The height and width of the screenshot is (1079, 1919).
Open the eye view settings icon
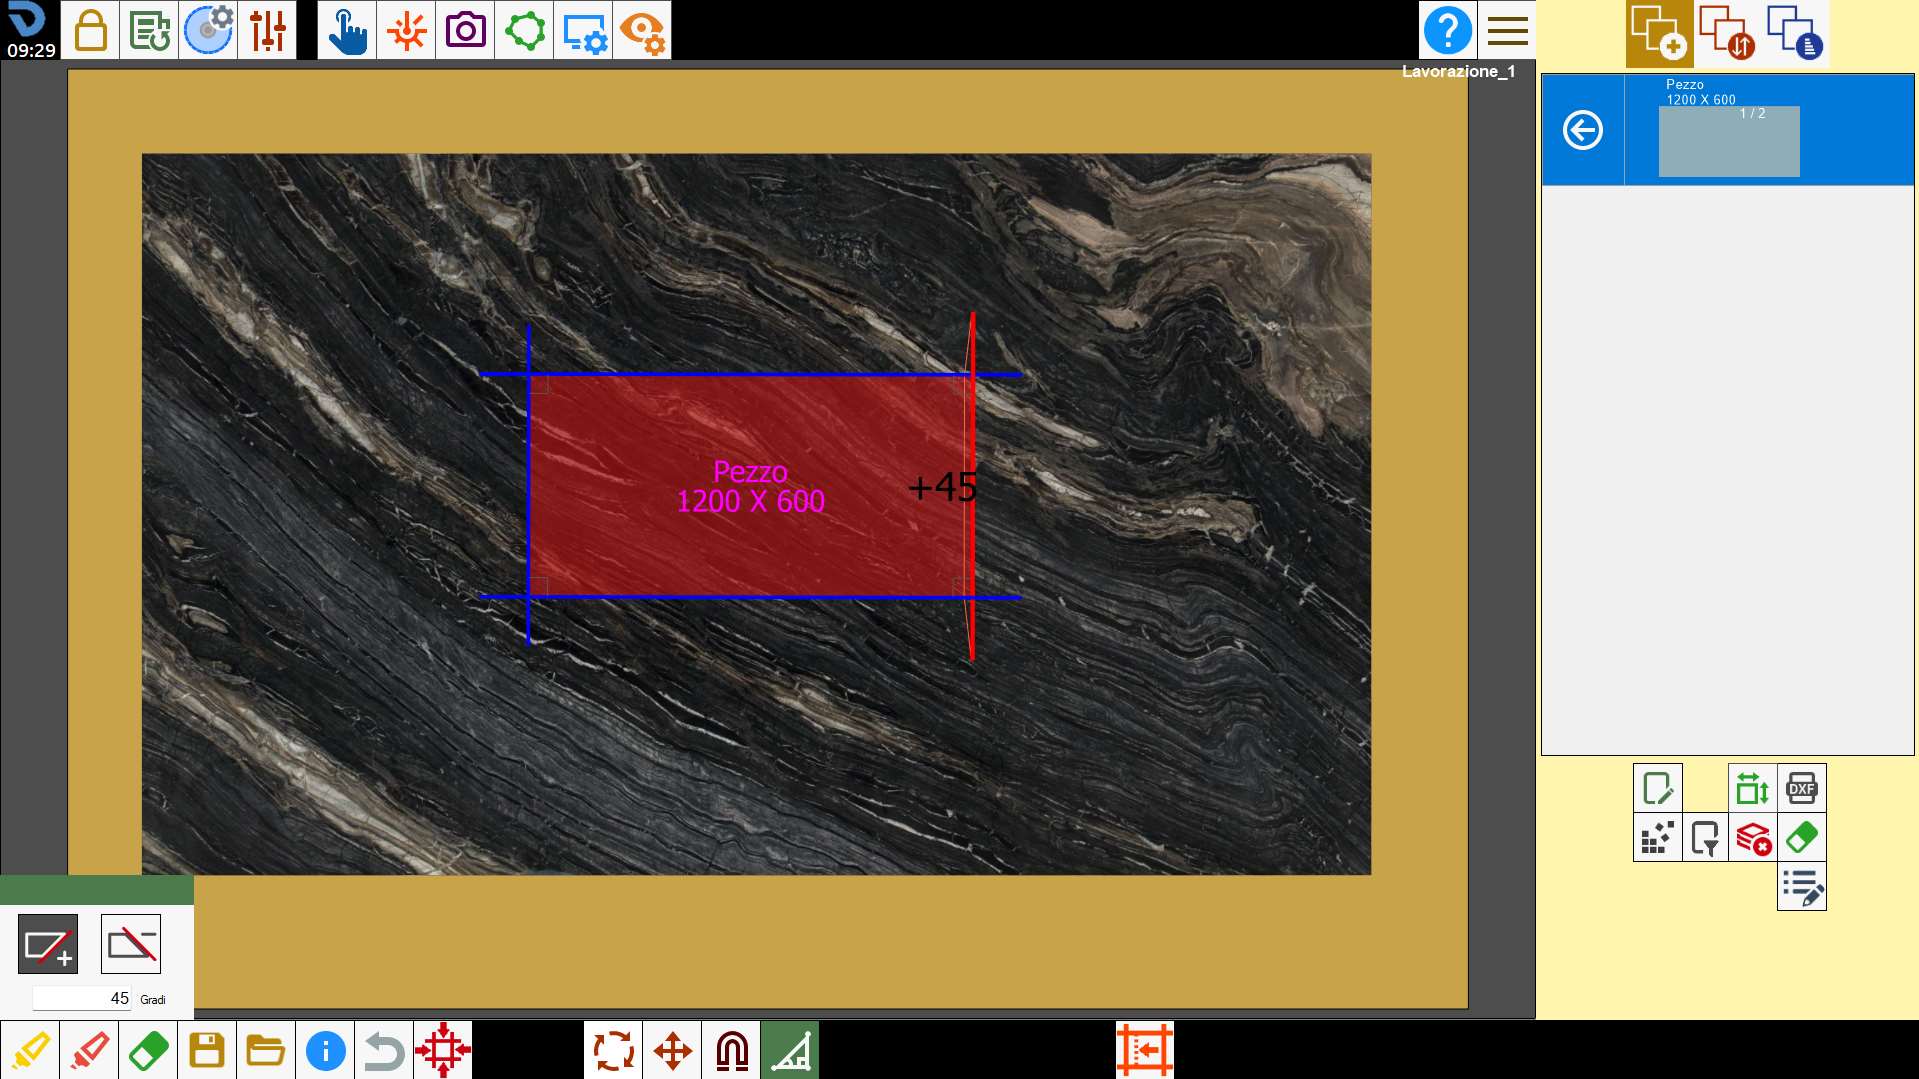click(x=642, y=30)
